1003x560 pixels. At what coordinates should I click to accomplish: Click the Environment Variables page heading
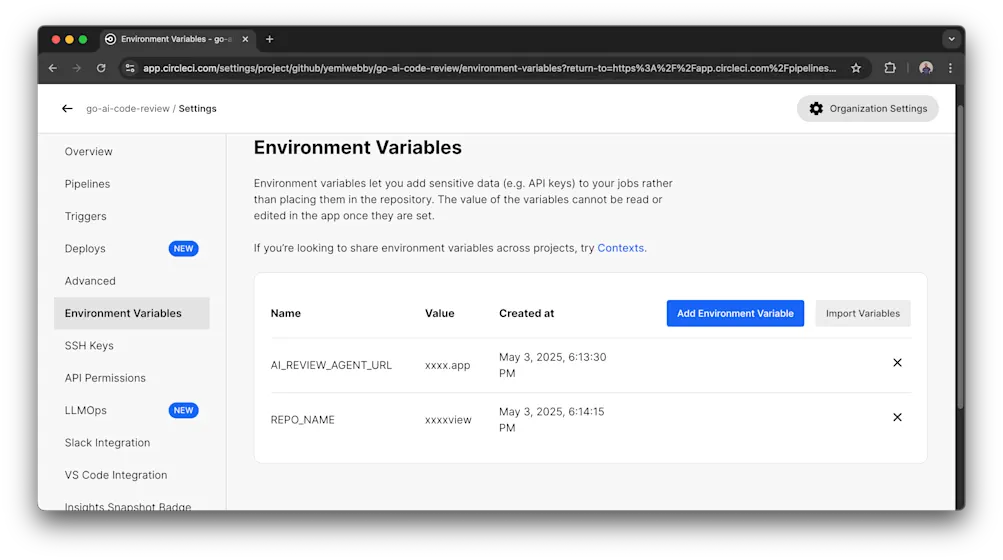point(358,148)
